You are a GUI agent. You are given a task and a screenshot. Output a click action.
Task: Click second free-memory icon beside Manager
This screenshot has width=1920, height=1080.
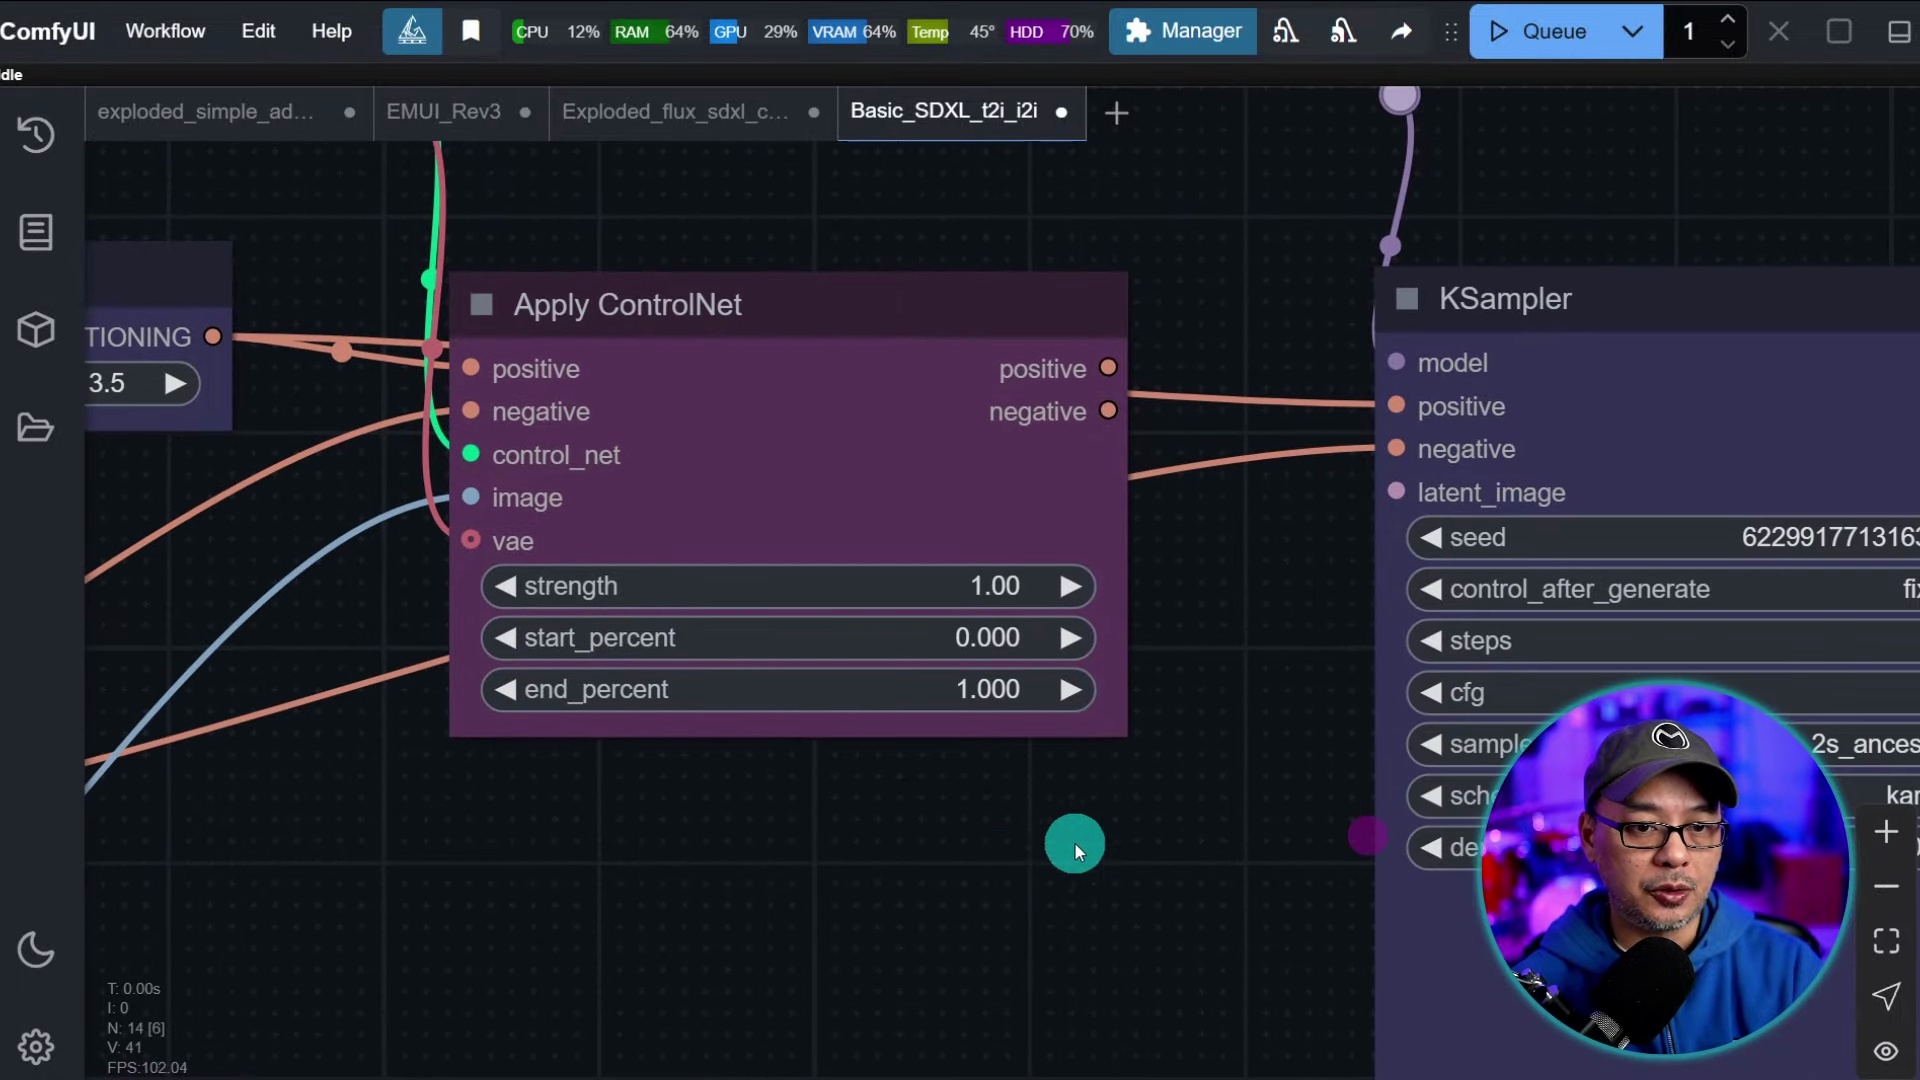[x=1343, y=31]
